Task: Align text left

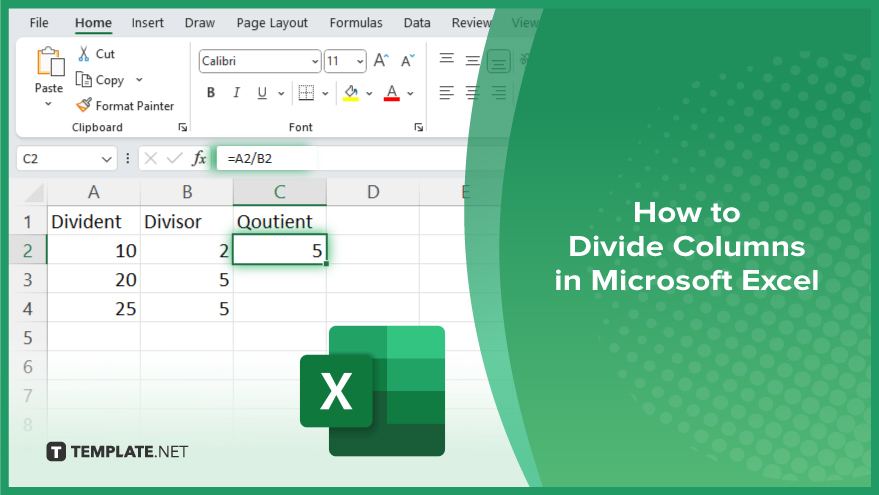Action: (447, 92)
